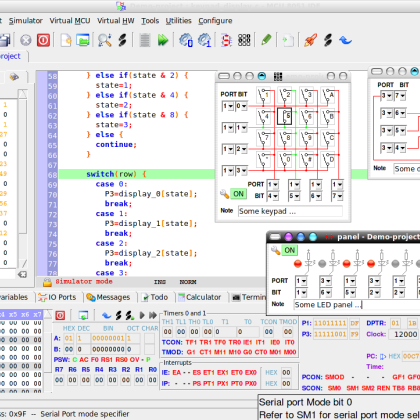Click the gray close-file X icon in toolbar

click(x=26, y=40)
